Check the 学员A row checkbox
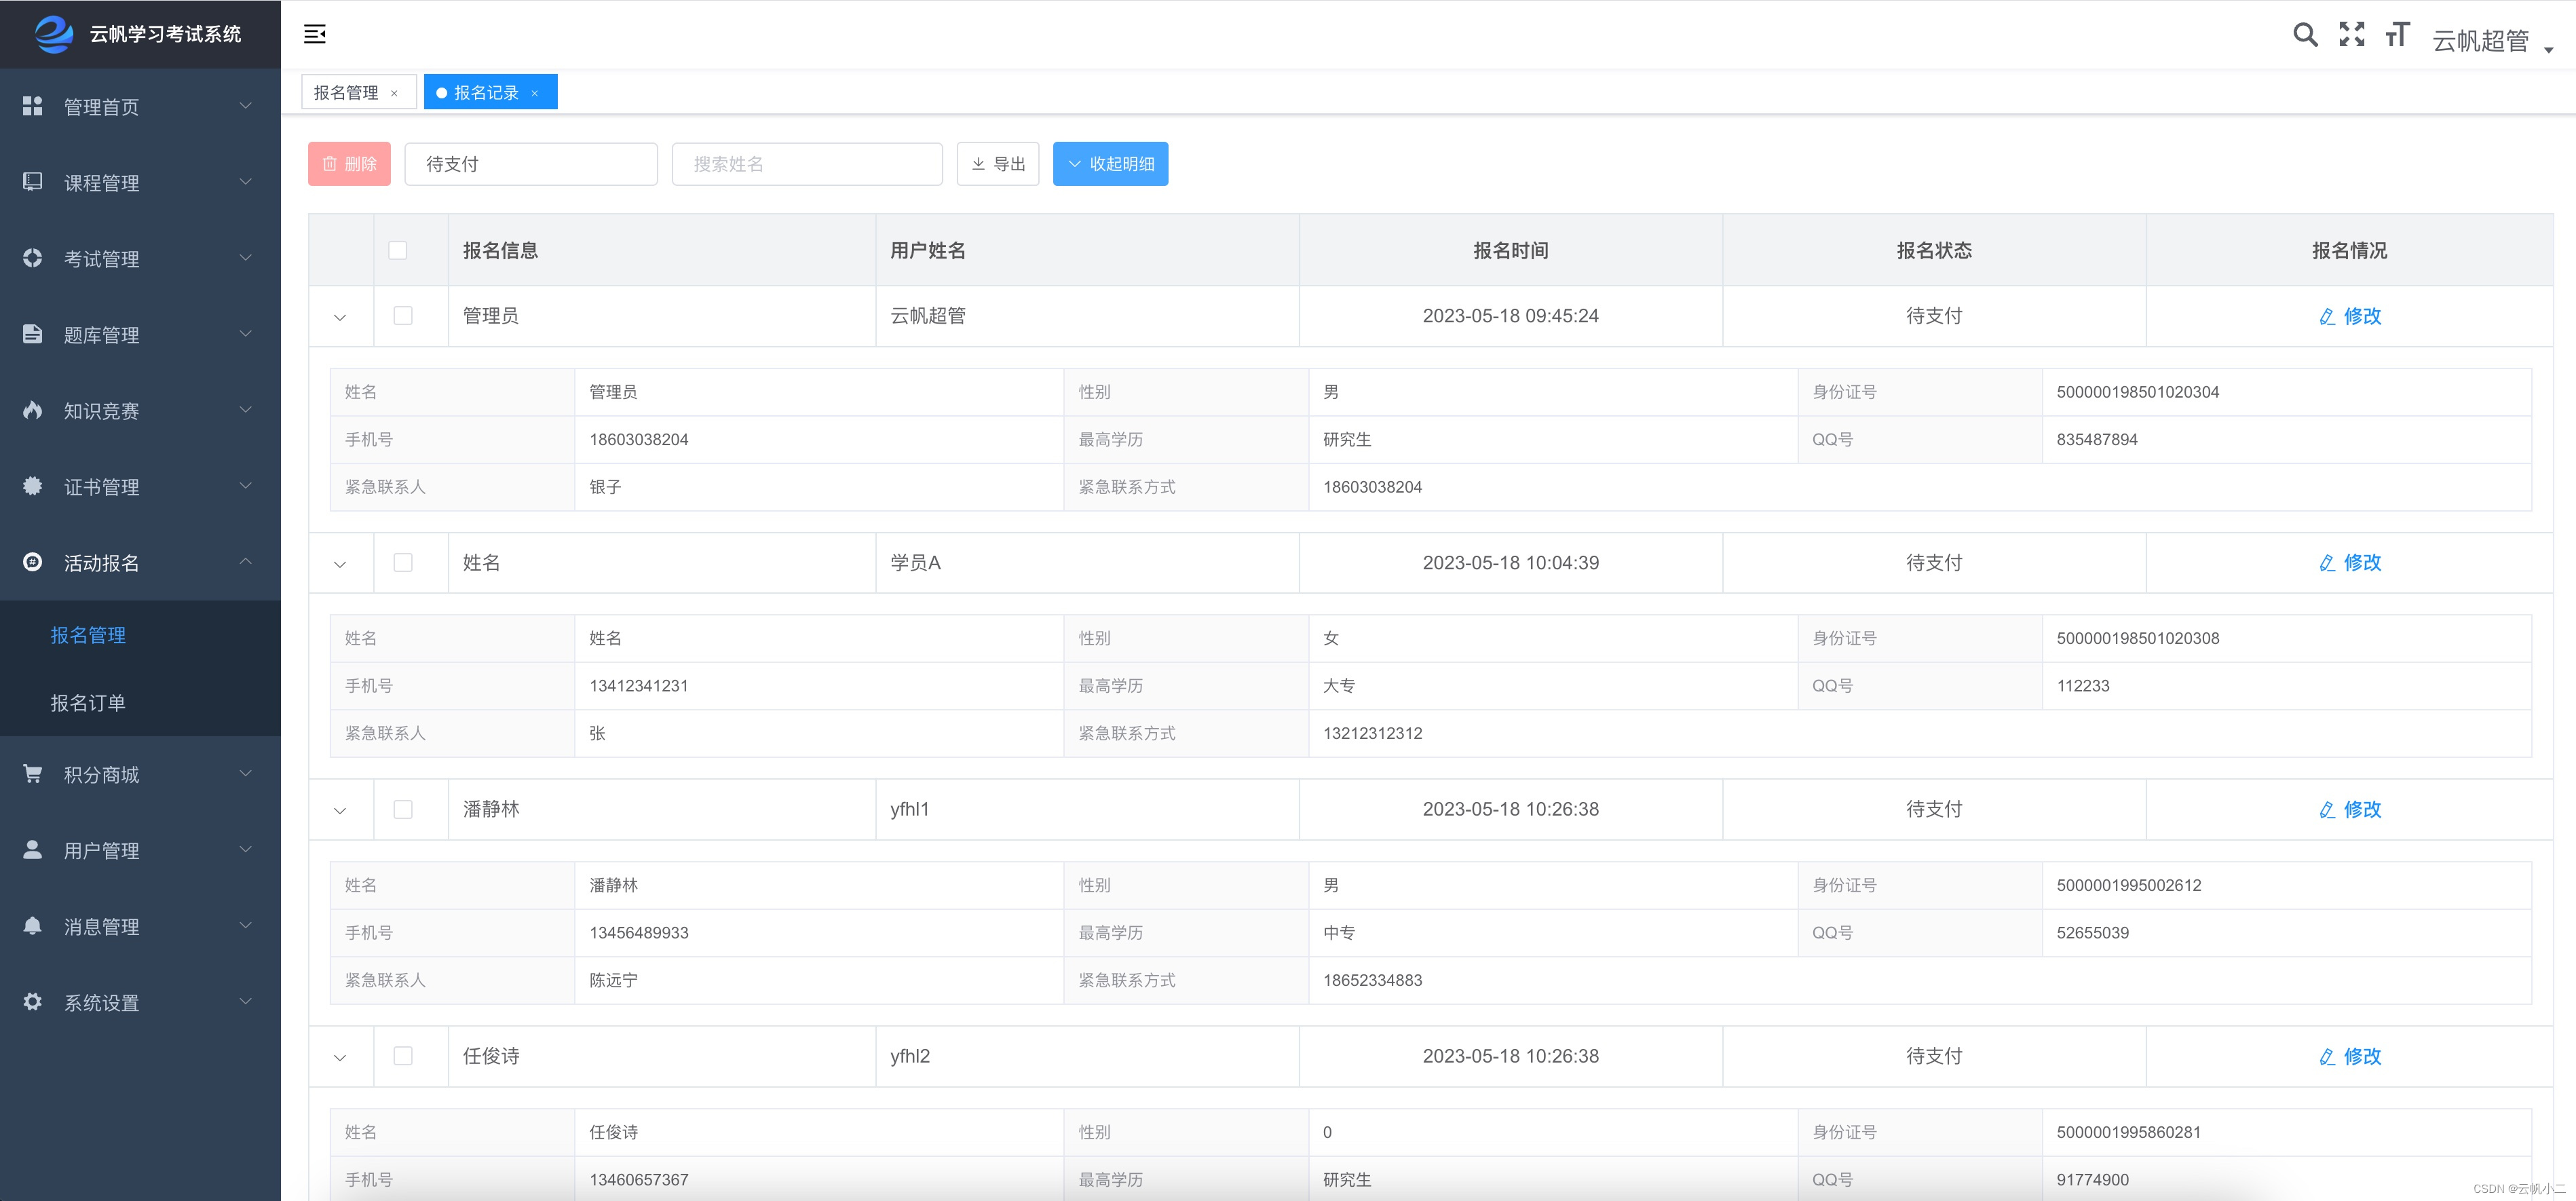Viewport: 2576px width, 1201px height. [403, 563]
